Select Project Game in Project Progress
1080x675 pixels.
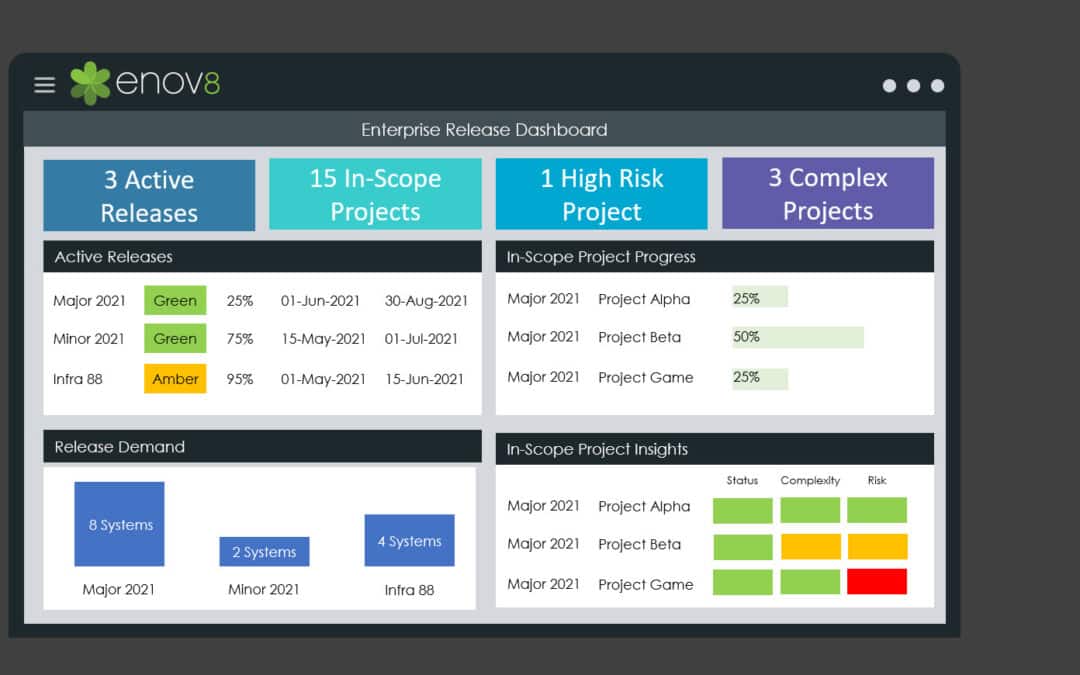[645, 377]
